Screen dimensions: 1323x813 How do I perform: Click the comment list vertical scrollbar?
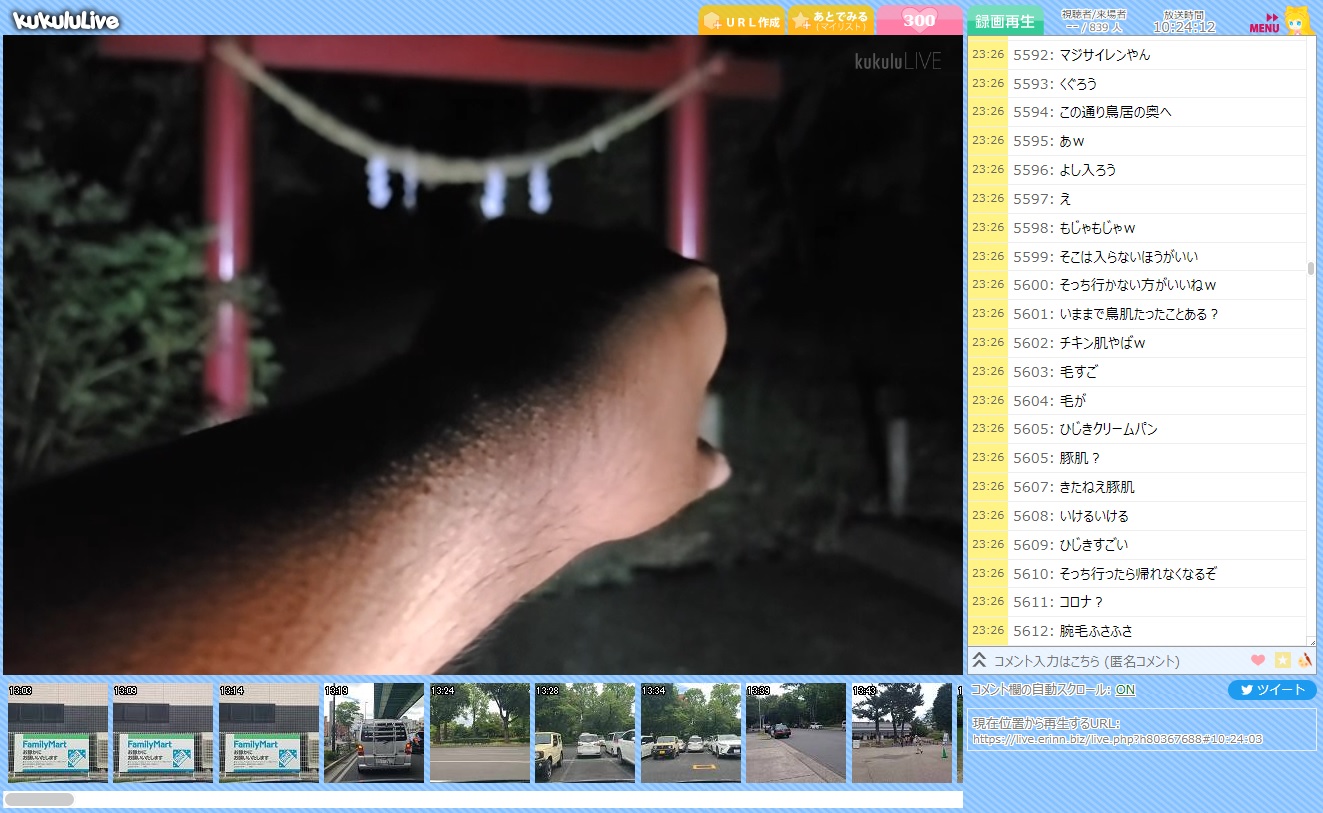tap(1311, 268)
